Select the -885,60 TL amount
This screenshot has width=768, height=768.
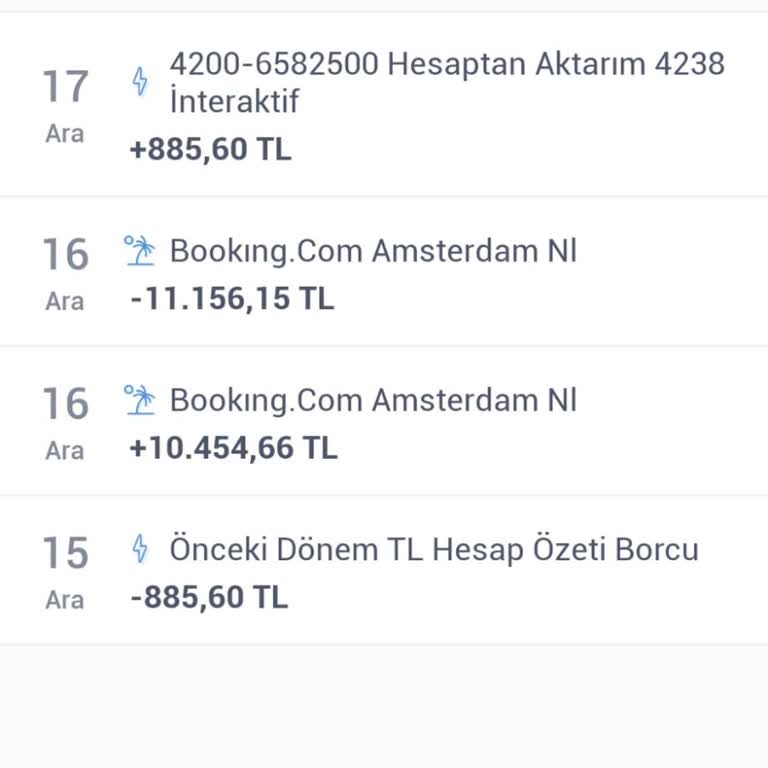(x=209, y=597)
